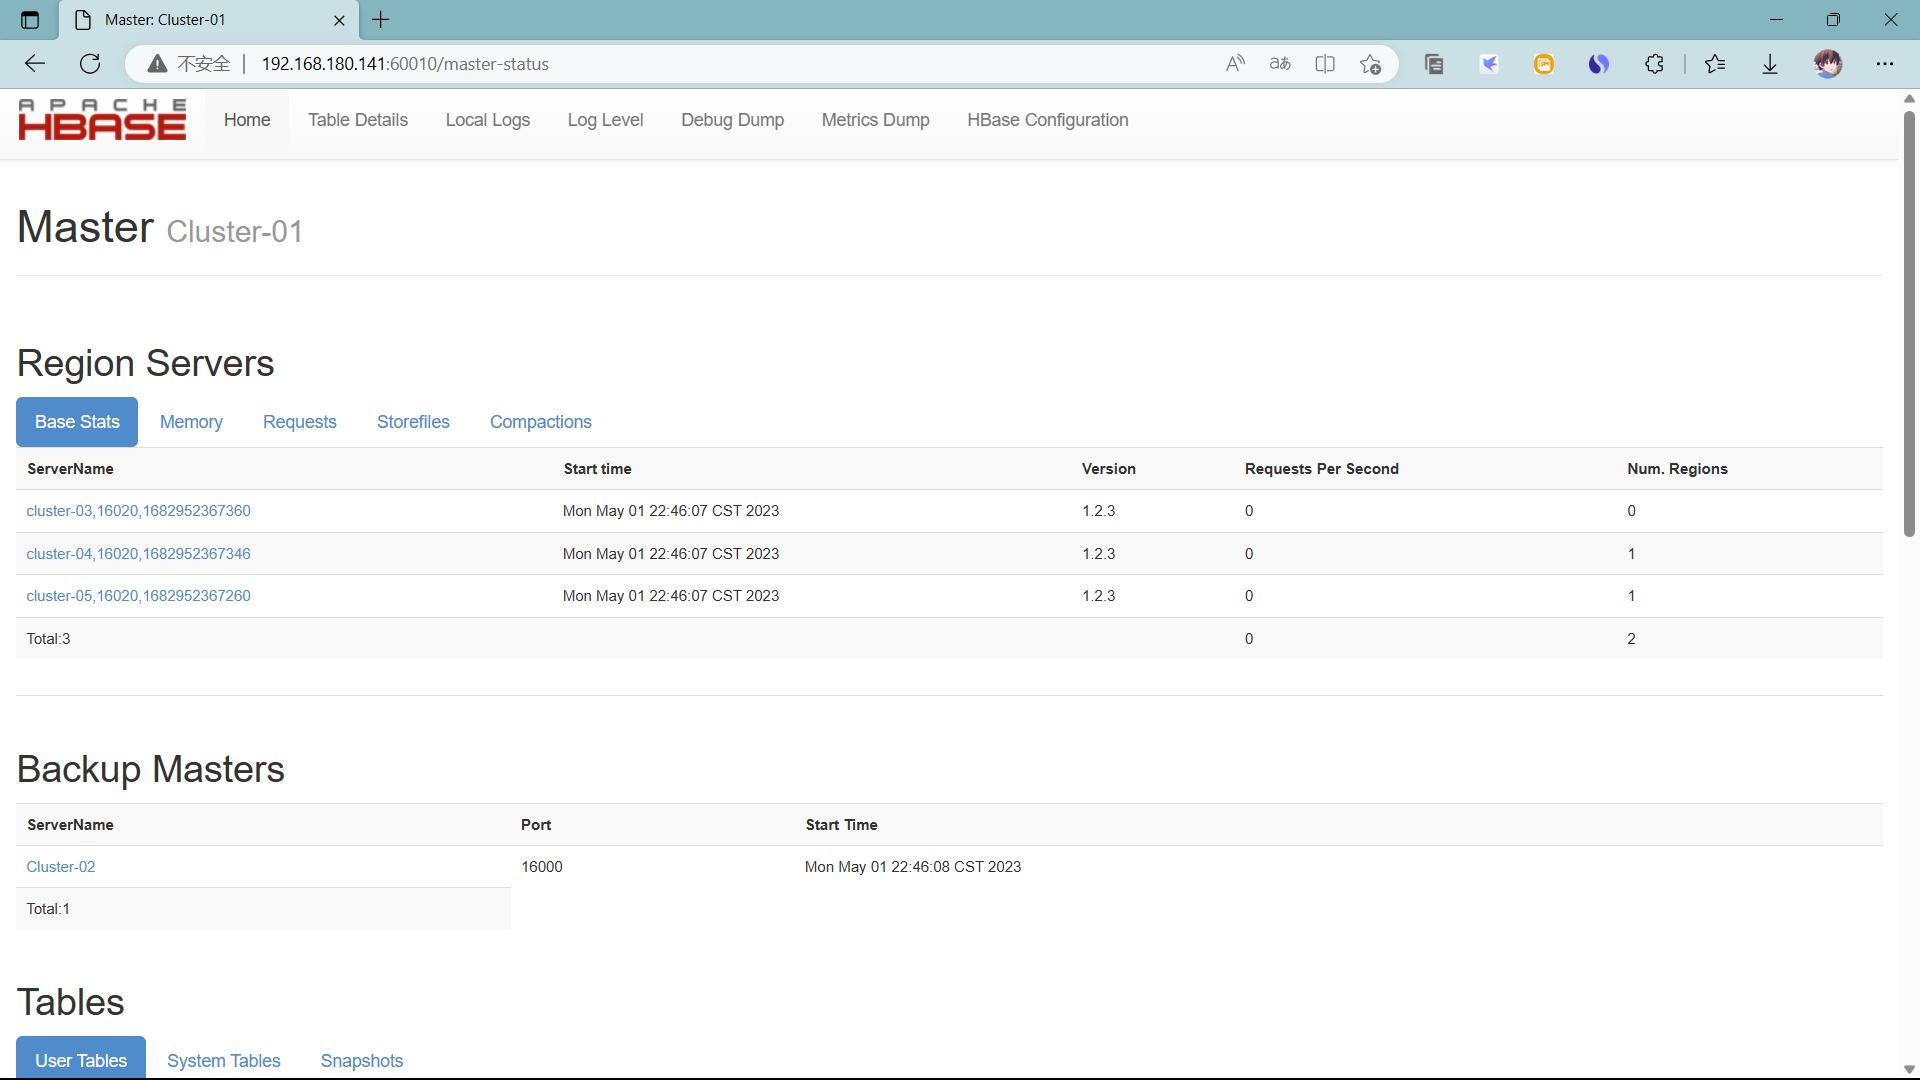Click the blue bird extension icon
This screenshot has width=1920, height=1080.
pos(1489,64)
